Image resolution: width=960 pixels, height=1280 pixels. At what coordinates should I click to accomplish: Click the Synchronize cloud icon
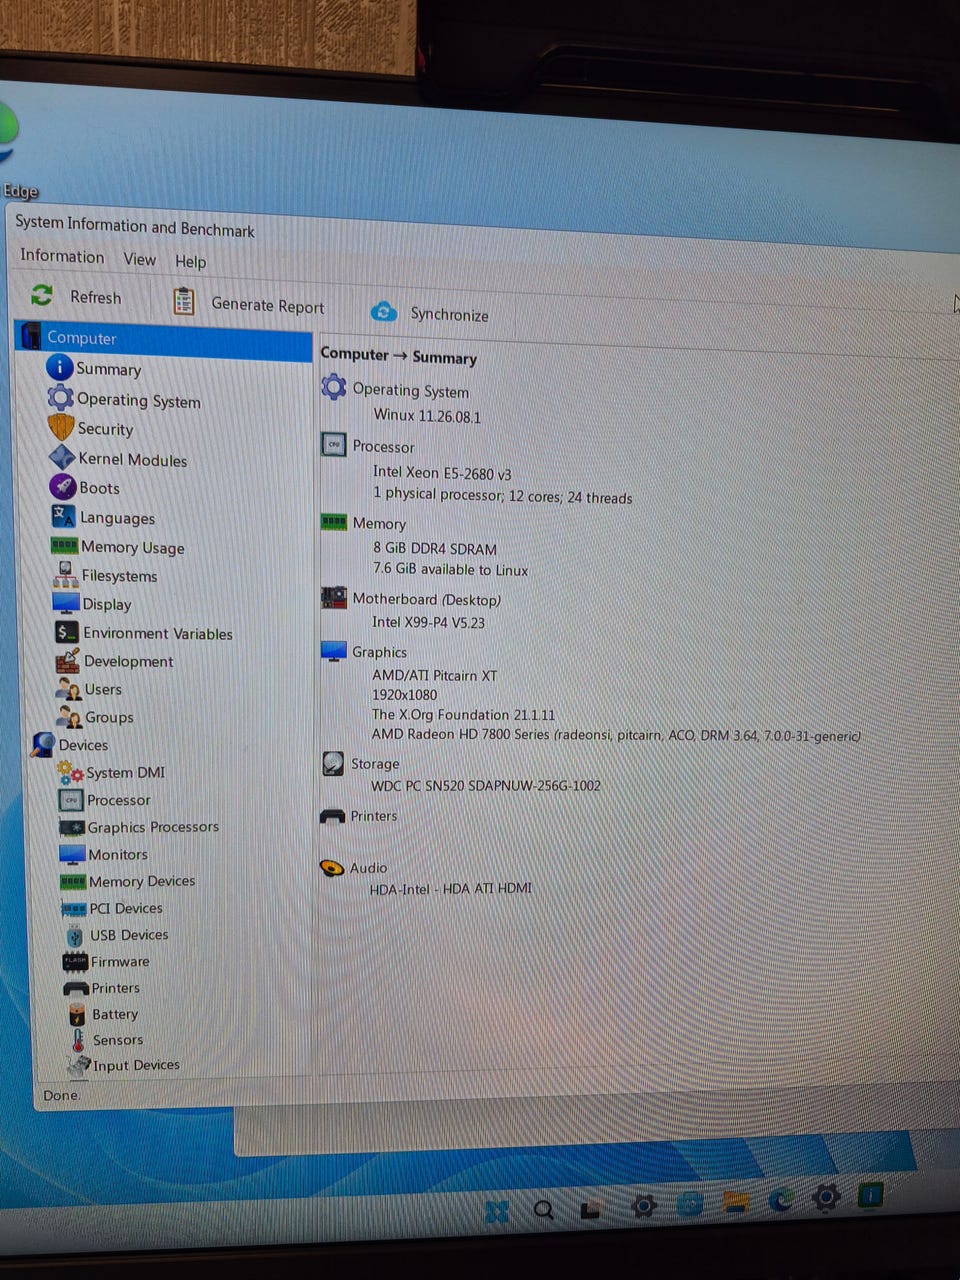(383, 312)
